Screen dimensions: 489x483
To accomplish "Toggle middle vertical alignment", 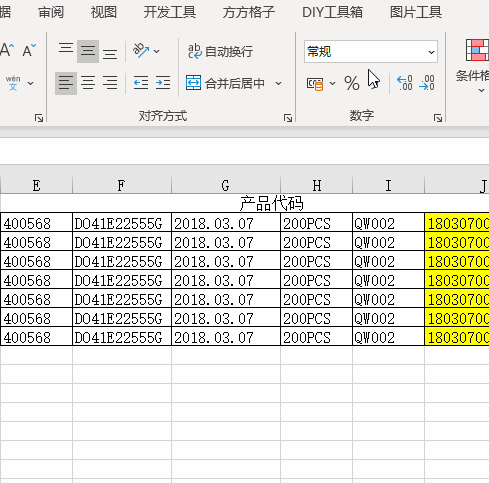I will pos(88,51).
